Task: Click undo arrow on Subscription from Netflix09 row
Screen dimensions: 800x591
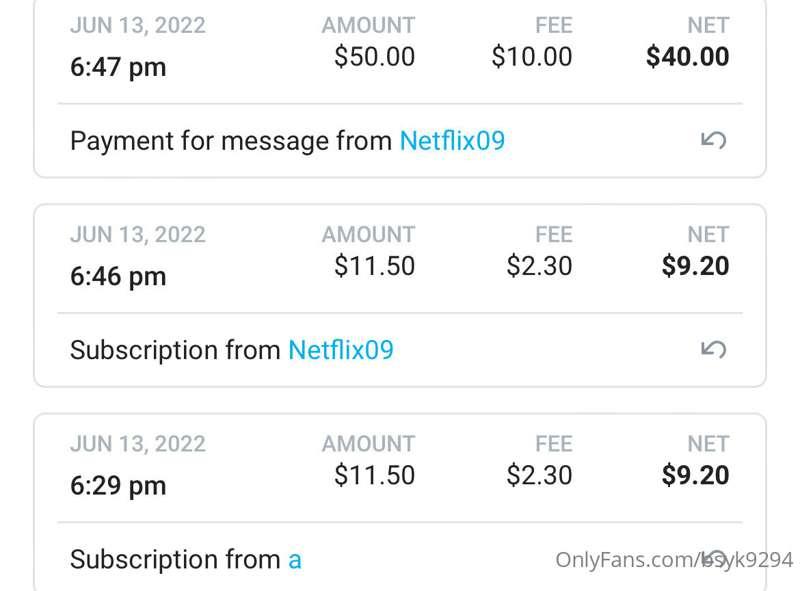Action: tap(713, 349)
